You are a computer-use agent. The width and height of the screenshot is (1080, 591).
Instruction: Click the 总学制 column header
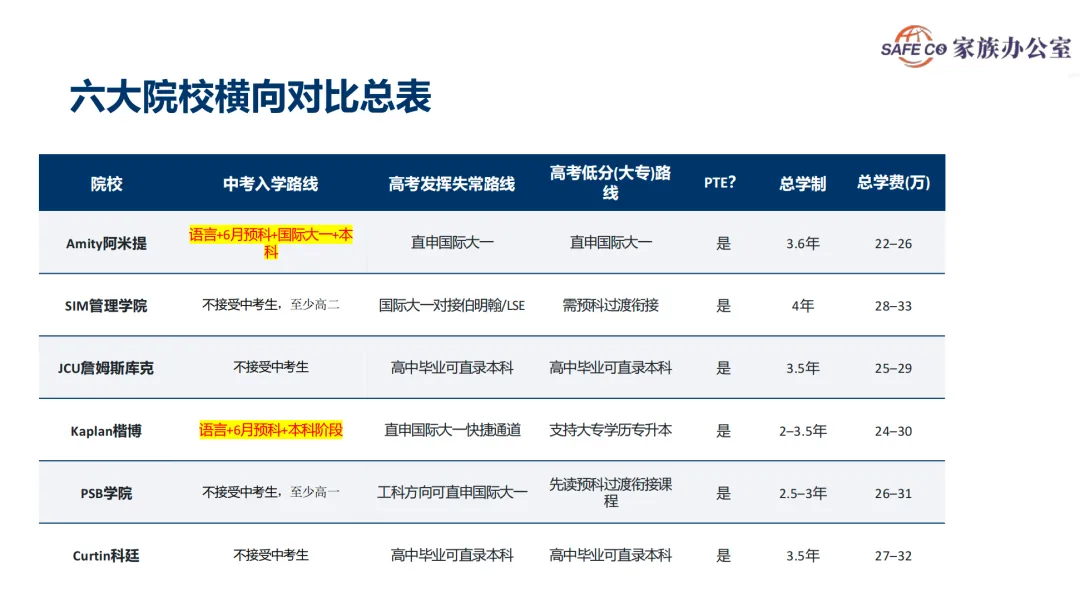[x=802, y=184]
